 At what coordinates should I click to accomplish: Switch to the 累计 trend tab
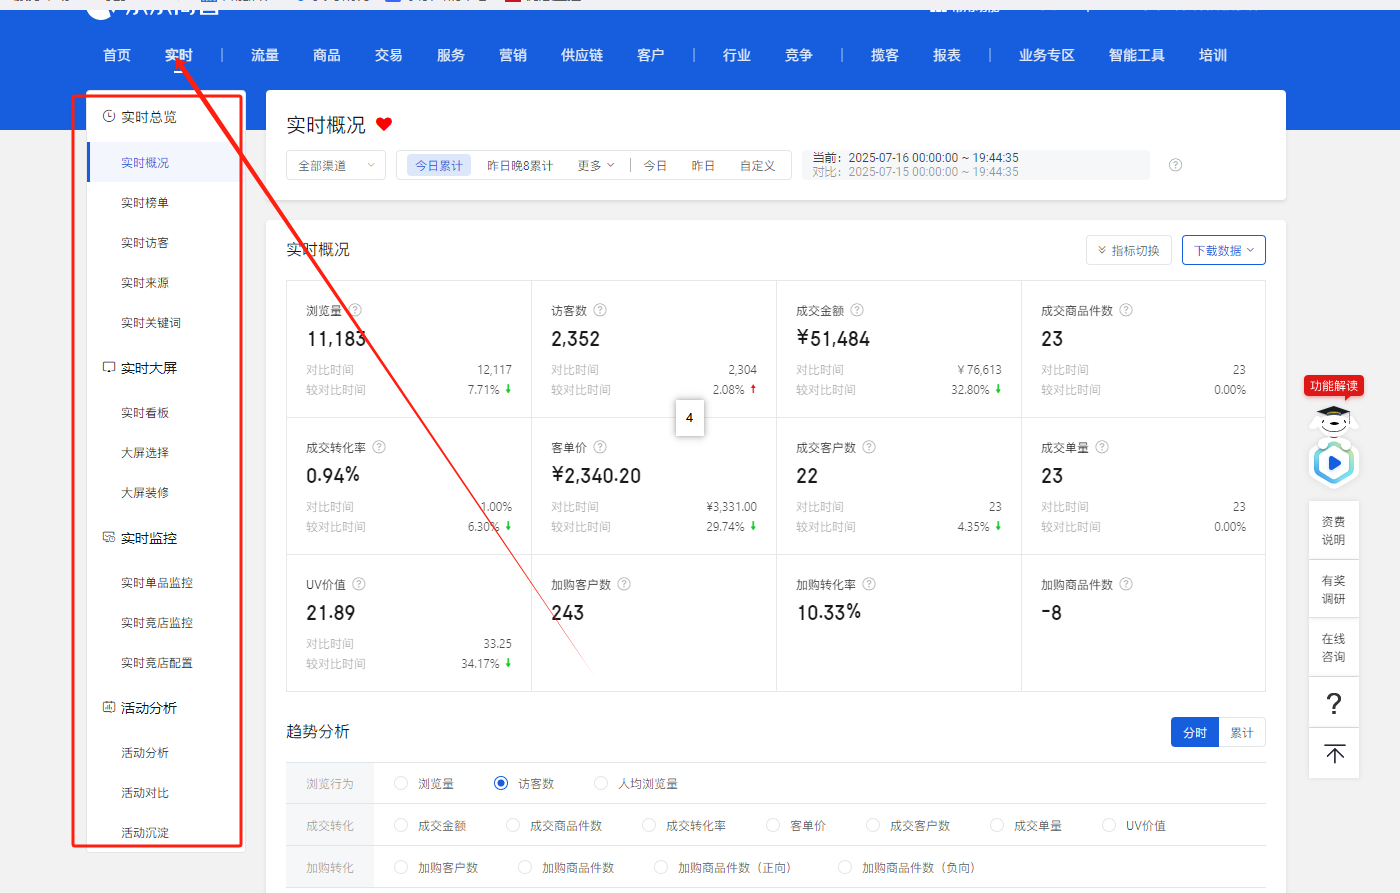tap(1242, 733)
